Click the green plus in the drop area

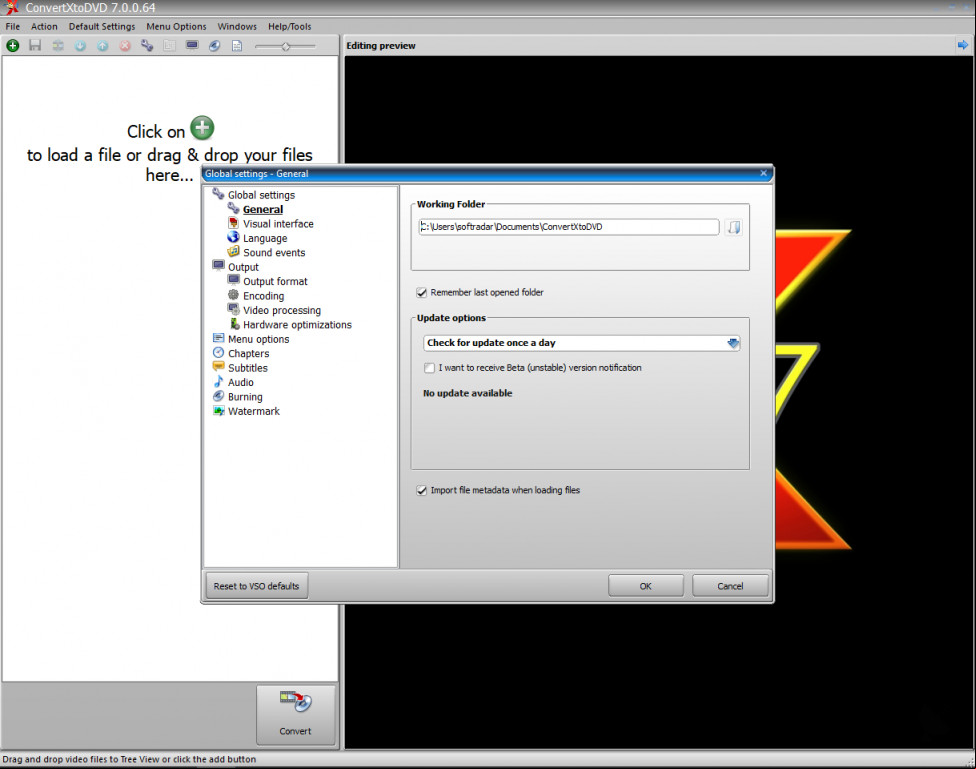202,128
